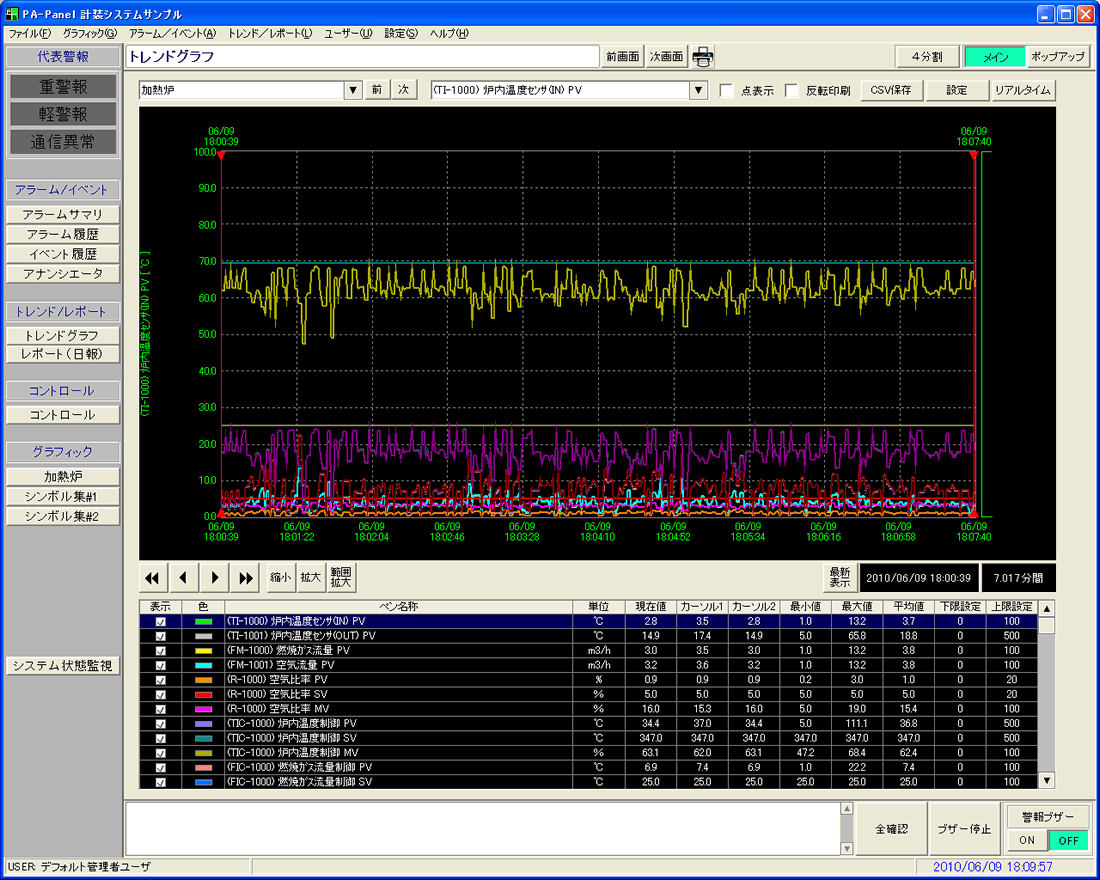The height and width of the screenshot is (880, 1100).
Task: Expand the (TI-1000) pen selection dropdown
Action: tap(698, 91)
